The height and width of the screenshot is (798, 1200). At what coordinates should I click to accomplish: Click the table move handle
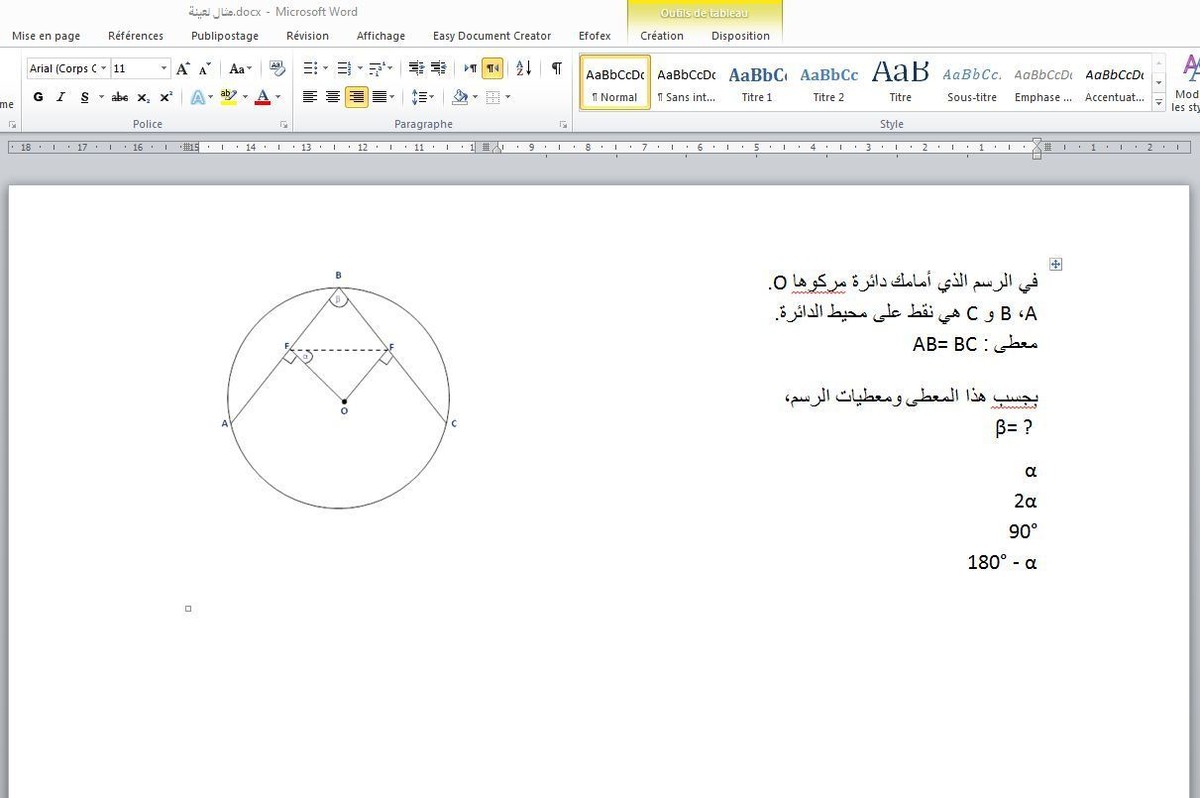coord(1055,264)
